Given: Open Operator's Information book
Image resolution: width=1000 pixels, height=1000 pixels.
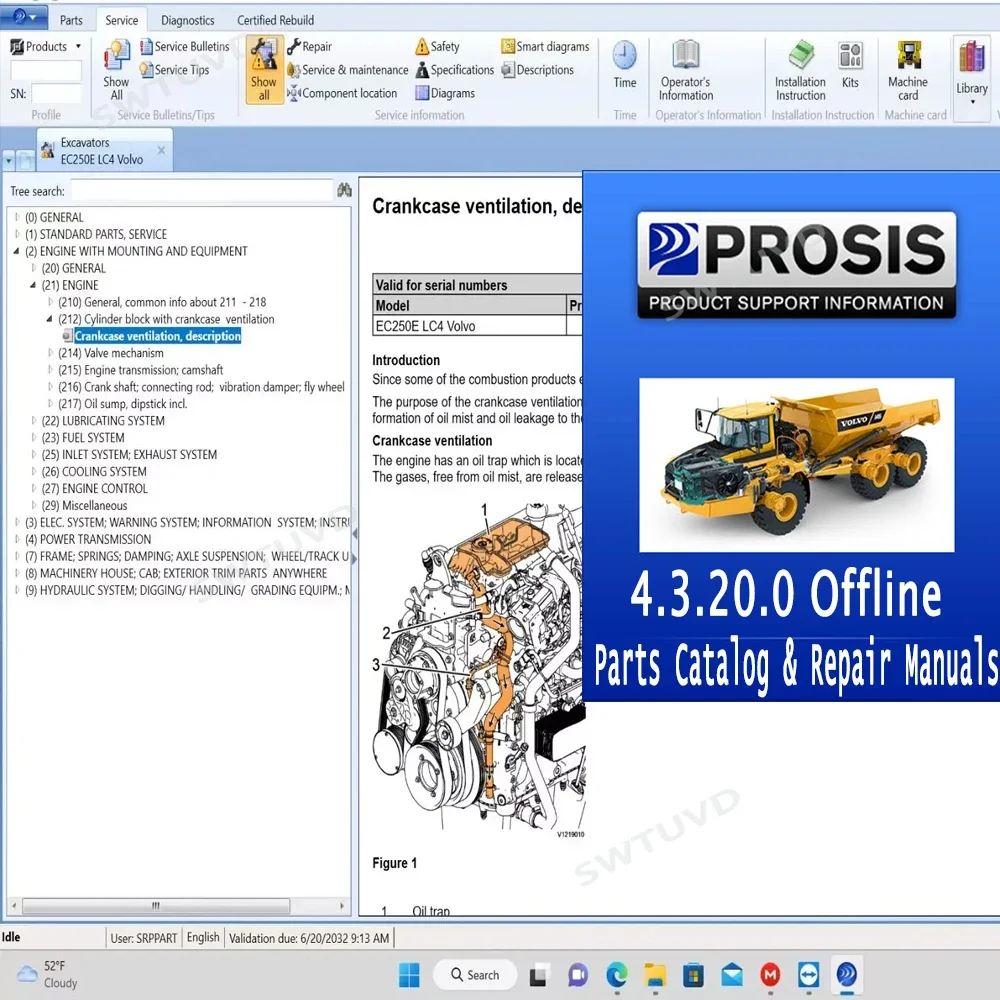Looking at the screenshot, I should tap(686, 70).
